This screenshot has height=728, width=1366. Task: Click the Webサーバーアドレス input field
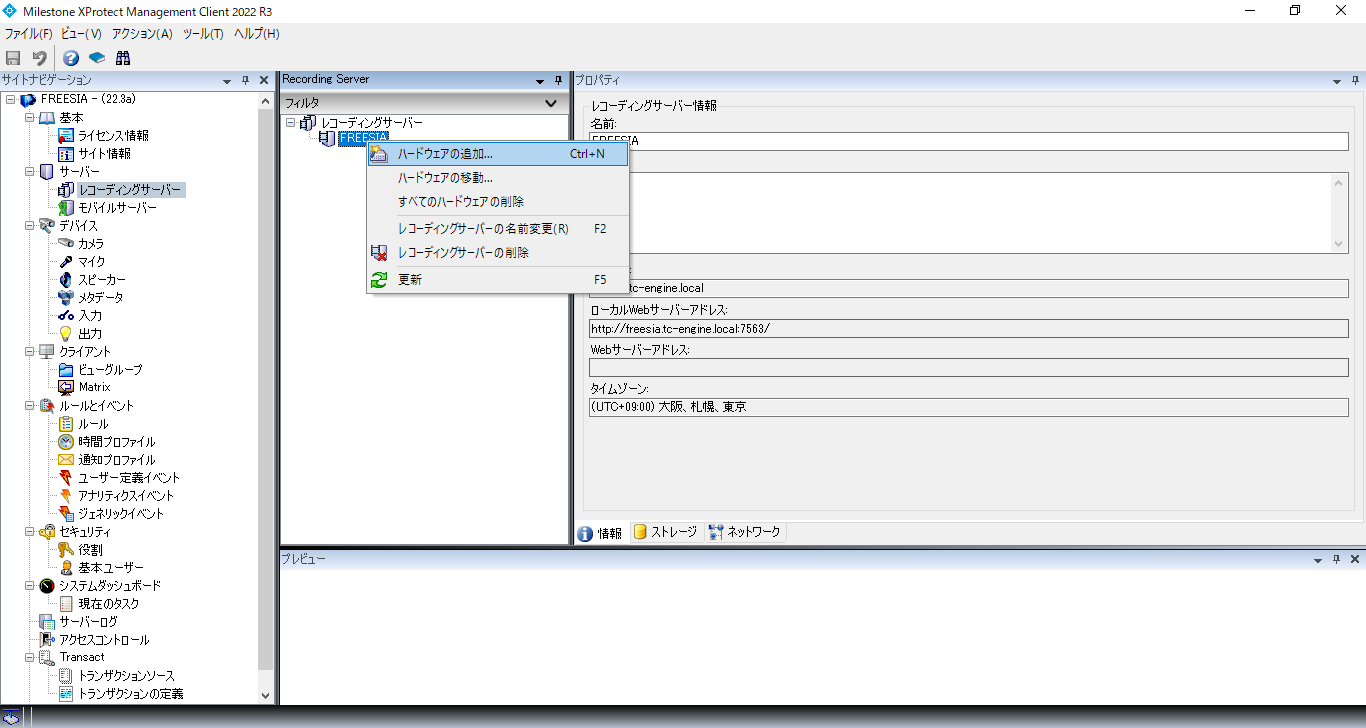click(969, 368)
